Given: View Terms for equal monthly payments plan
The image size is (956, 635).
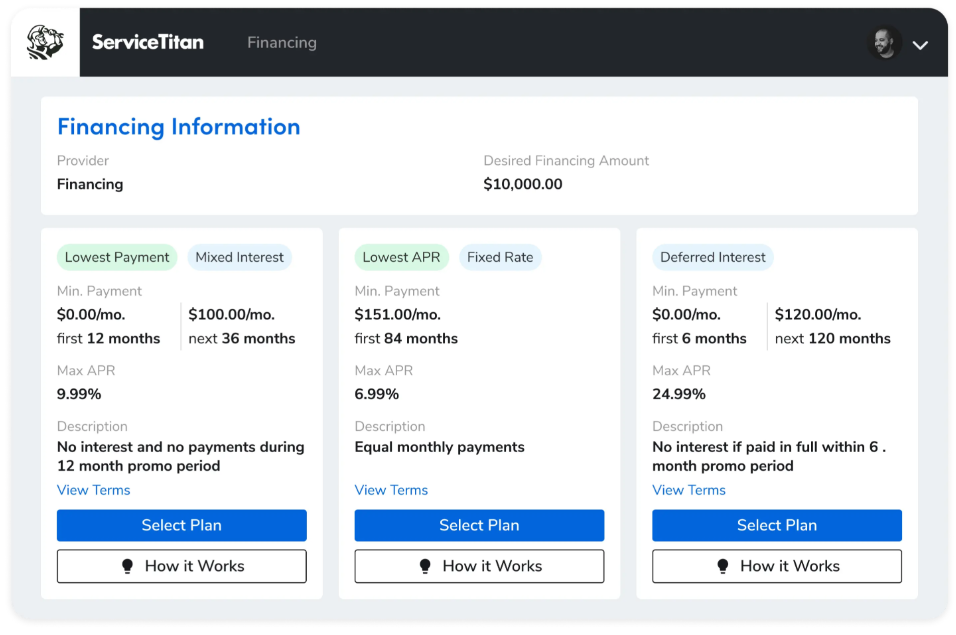Looking at the screenshot, I should 391,490.
